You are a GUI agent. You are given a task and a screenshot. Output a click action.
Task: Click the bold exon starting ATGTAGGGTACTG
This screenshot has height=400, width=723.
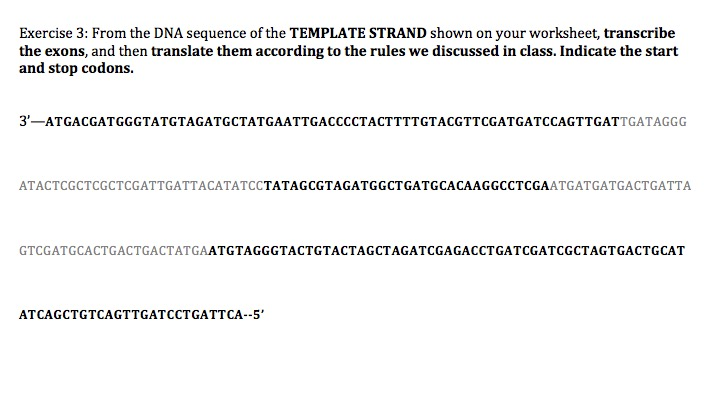pyautogui.click(x=446, y=251)
